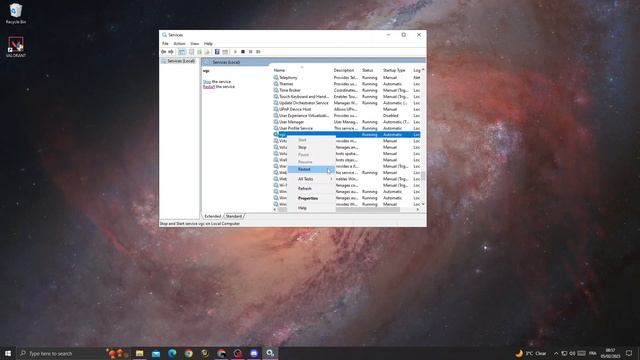Click the Restart Service toolbar icon
Image resolution: width=640 pixels, height=360 pixels.
(258, 52)
